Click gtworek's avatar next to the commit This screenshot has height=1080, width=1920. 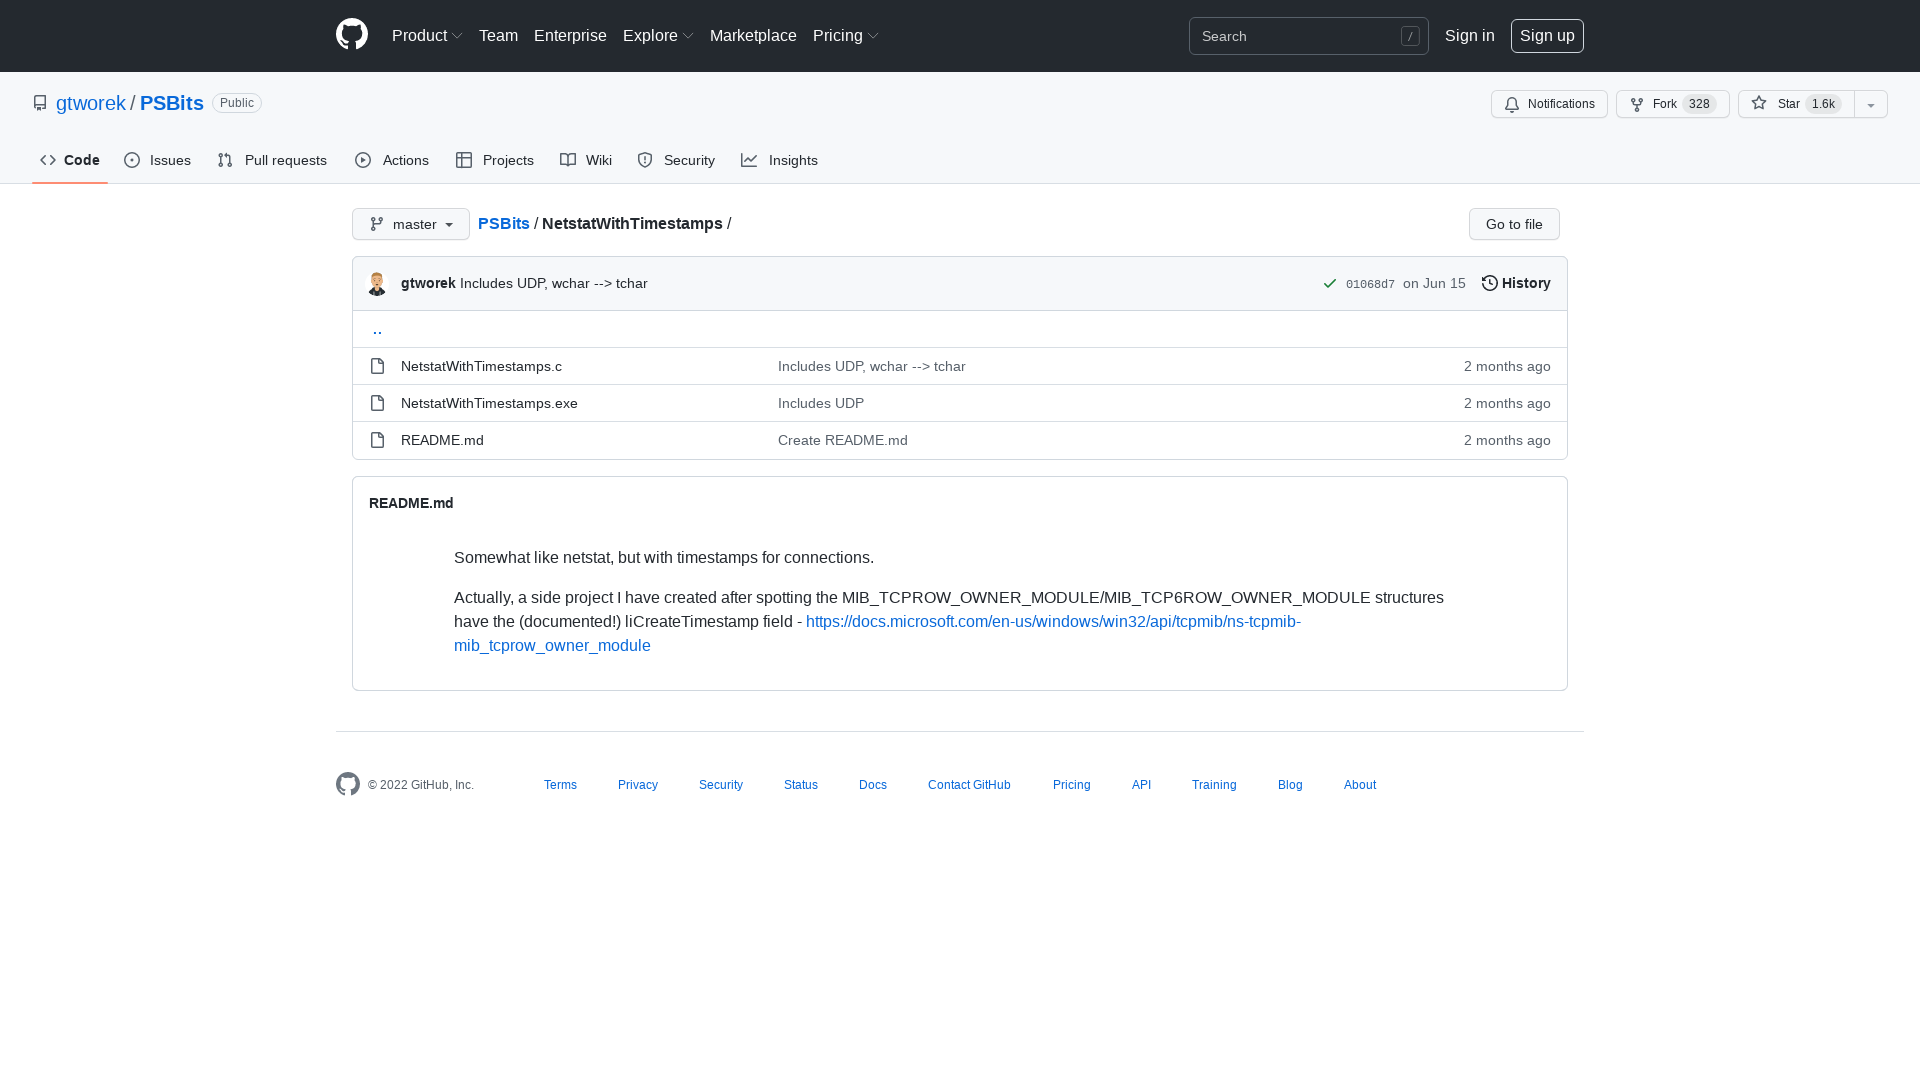[377, 283]
